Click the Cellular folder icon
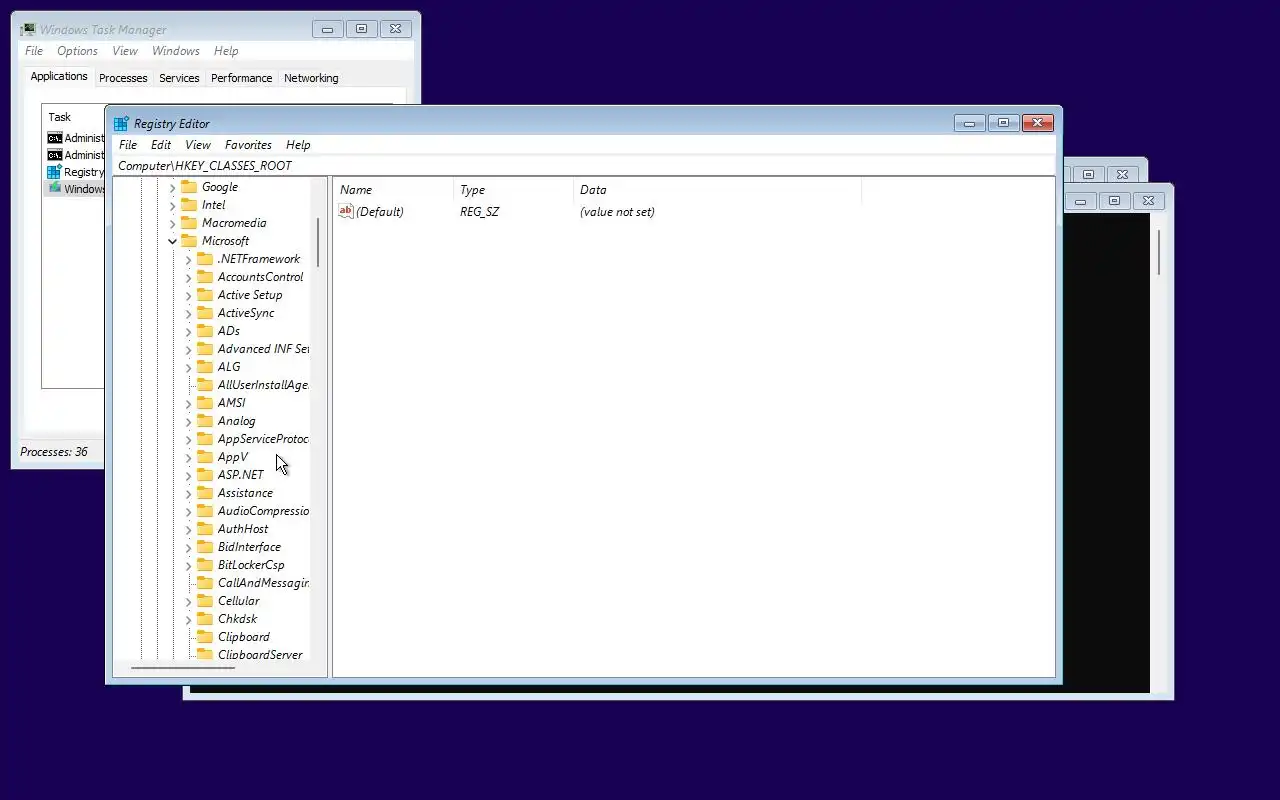This screenshot has width=1280, height=800. click(x=205, y=601)
